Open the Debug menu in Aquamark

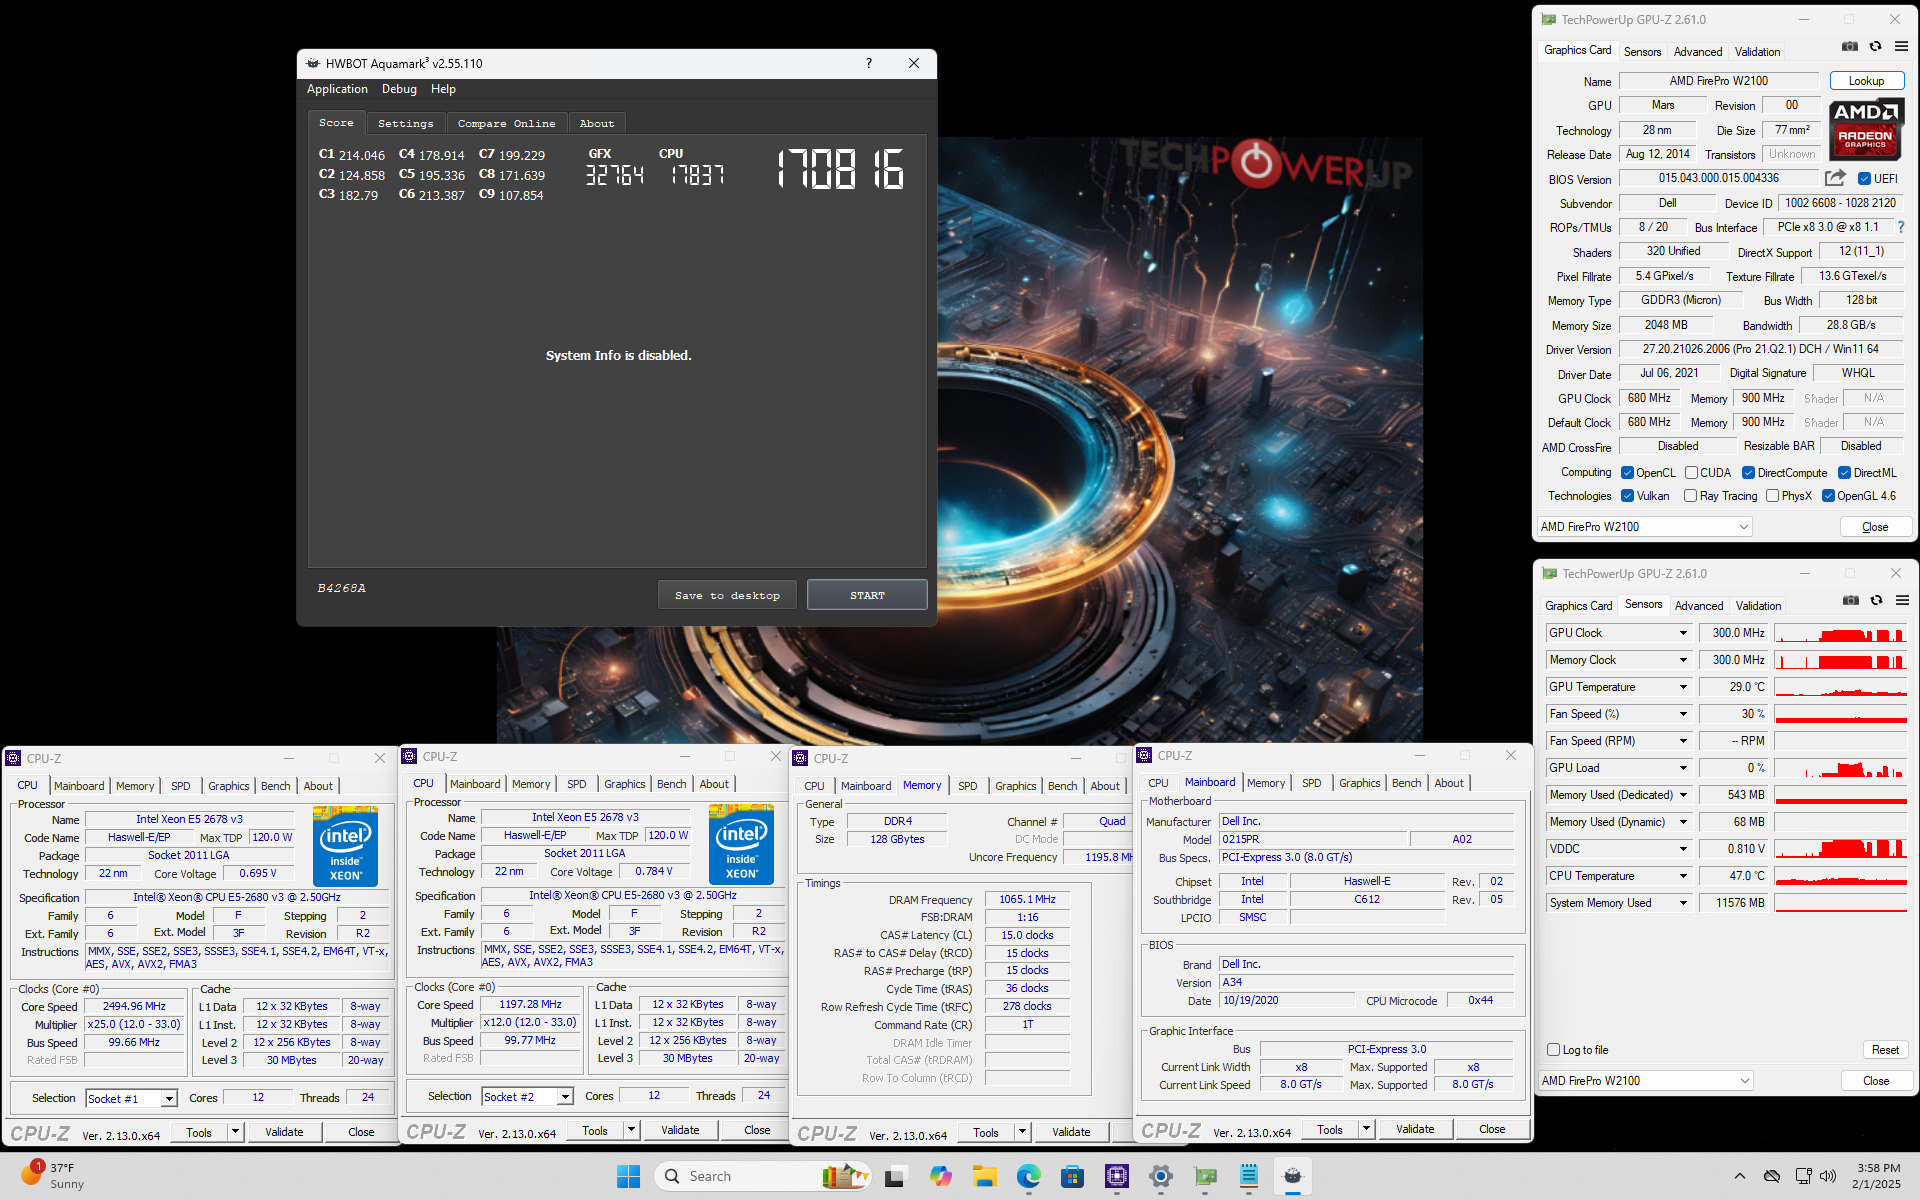(x=399, y=89)
